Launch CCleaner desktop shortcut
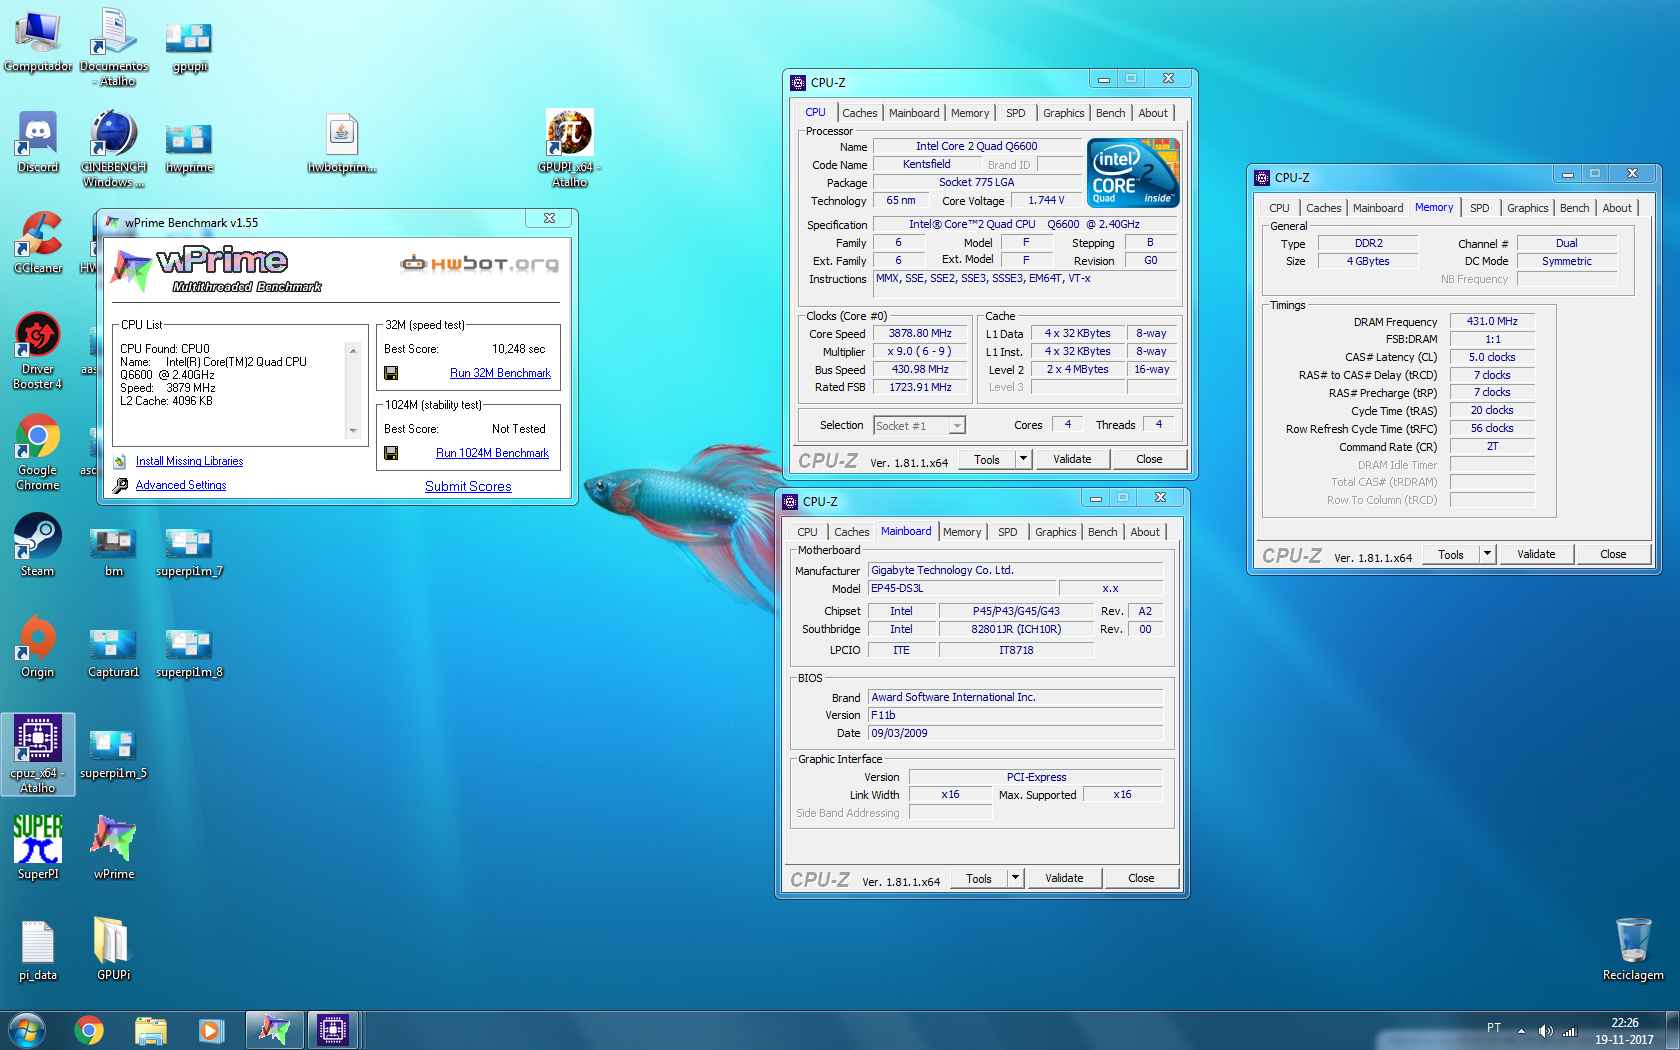 [38, 243]
